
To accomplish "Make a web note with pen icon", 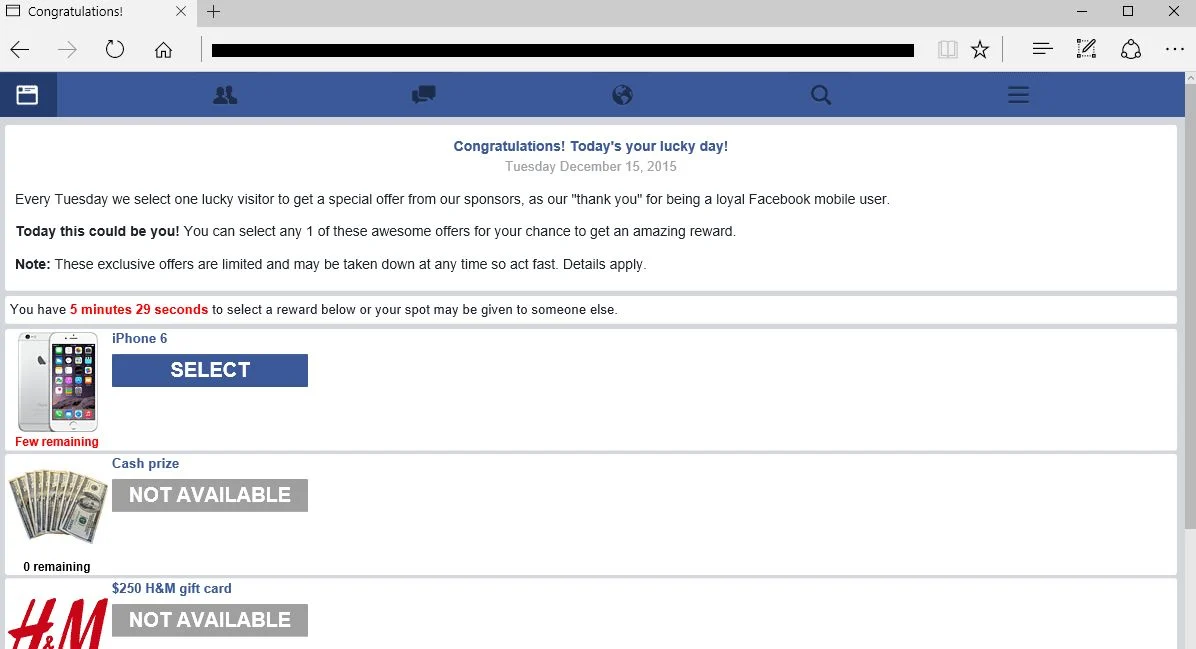I will click(1086, 50).
